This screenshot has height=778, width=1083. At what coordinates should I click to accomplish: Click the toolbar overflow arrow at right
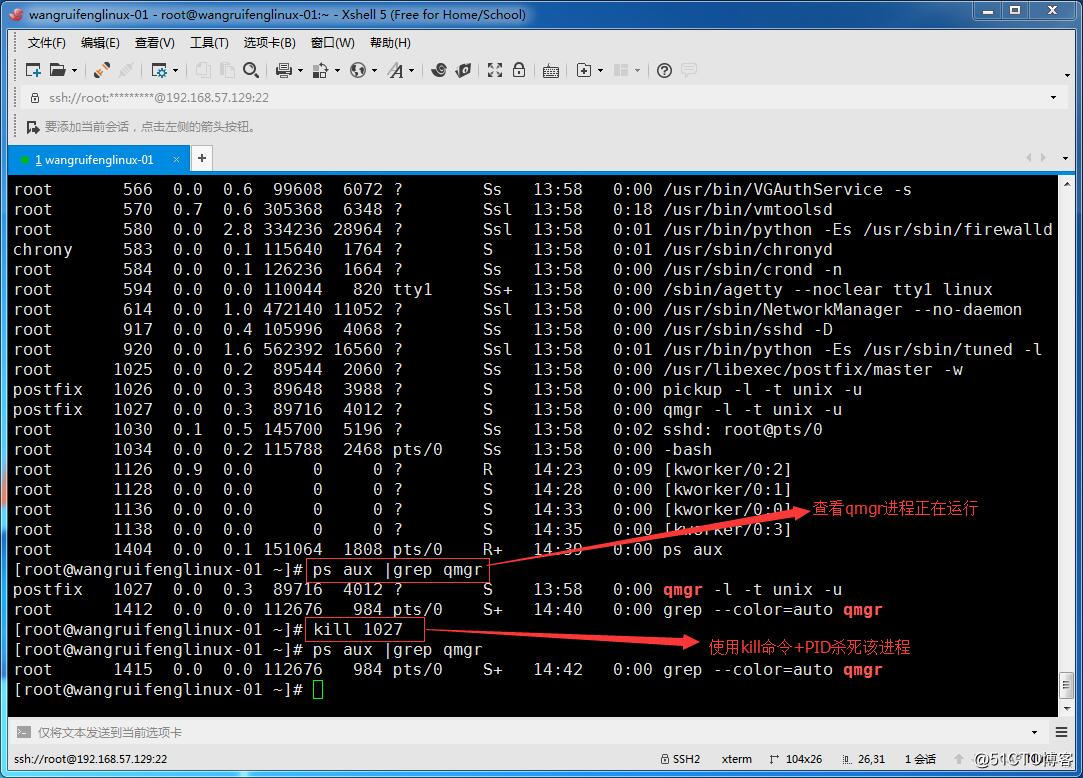pyautogui.click(x=1067, y=75)
